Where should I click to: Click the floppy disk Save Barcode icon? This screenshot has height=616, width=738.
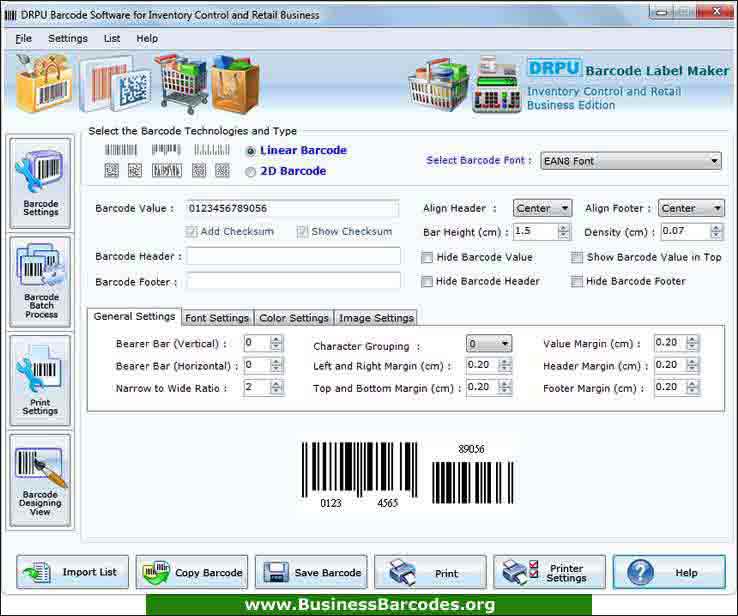pos(276,572)
